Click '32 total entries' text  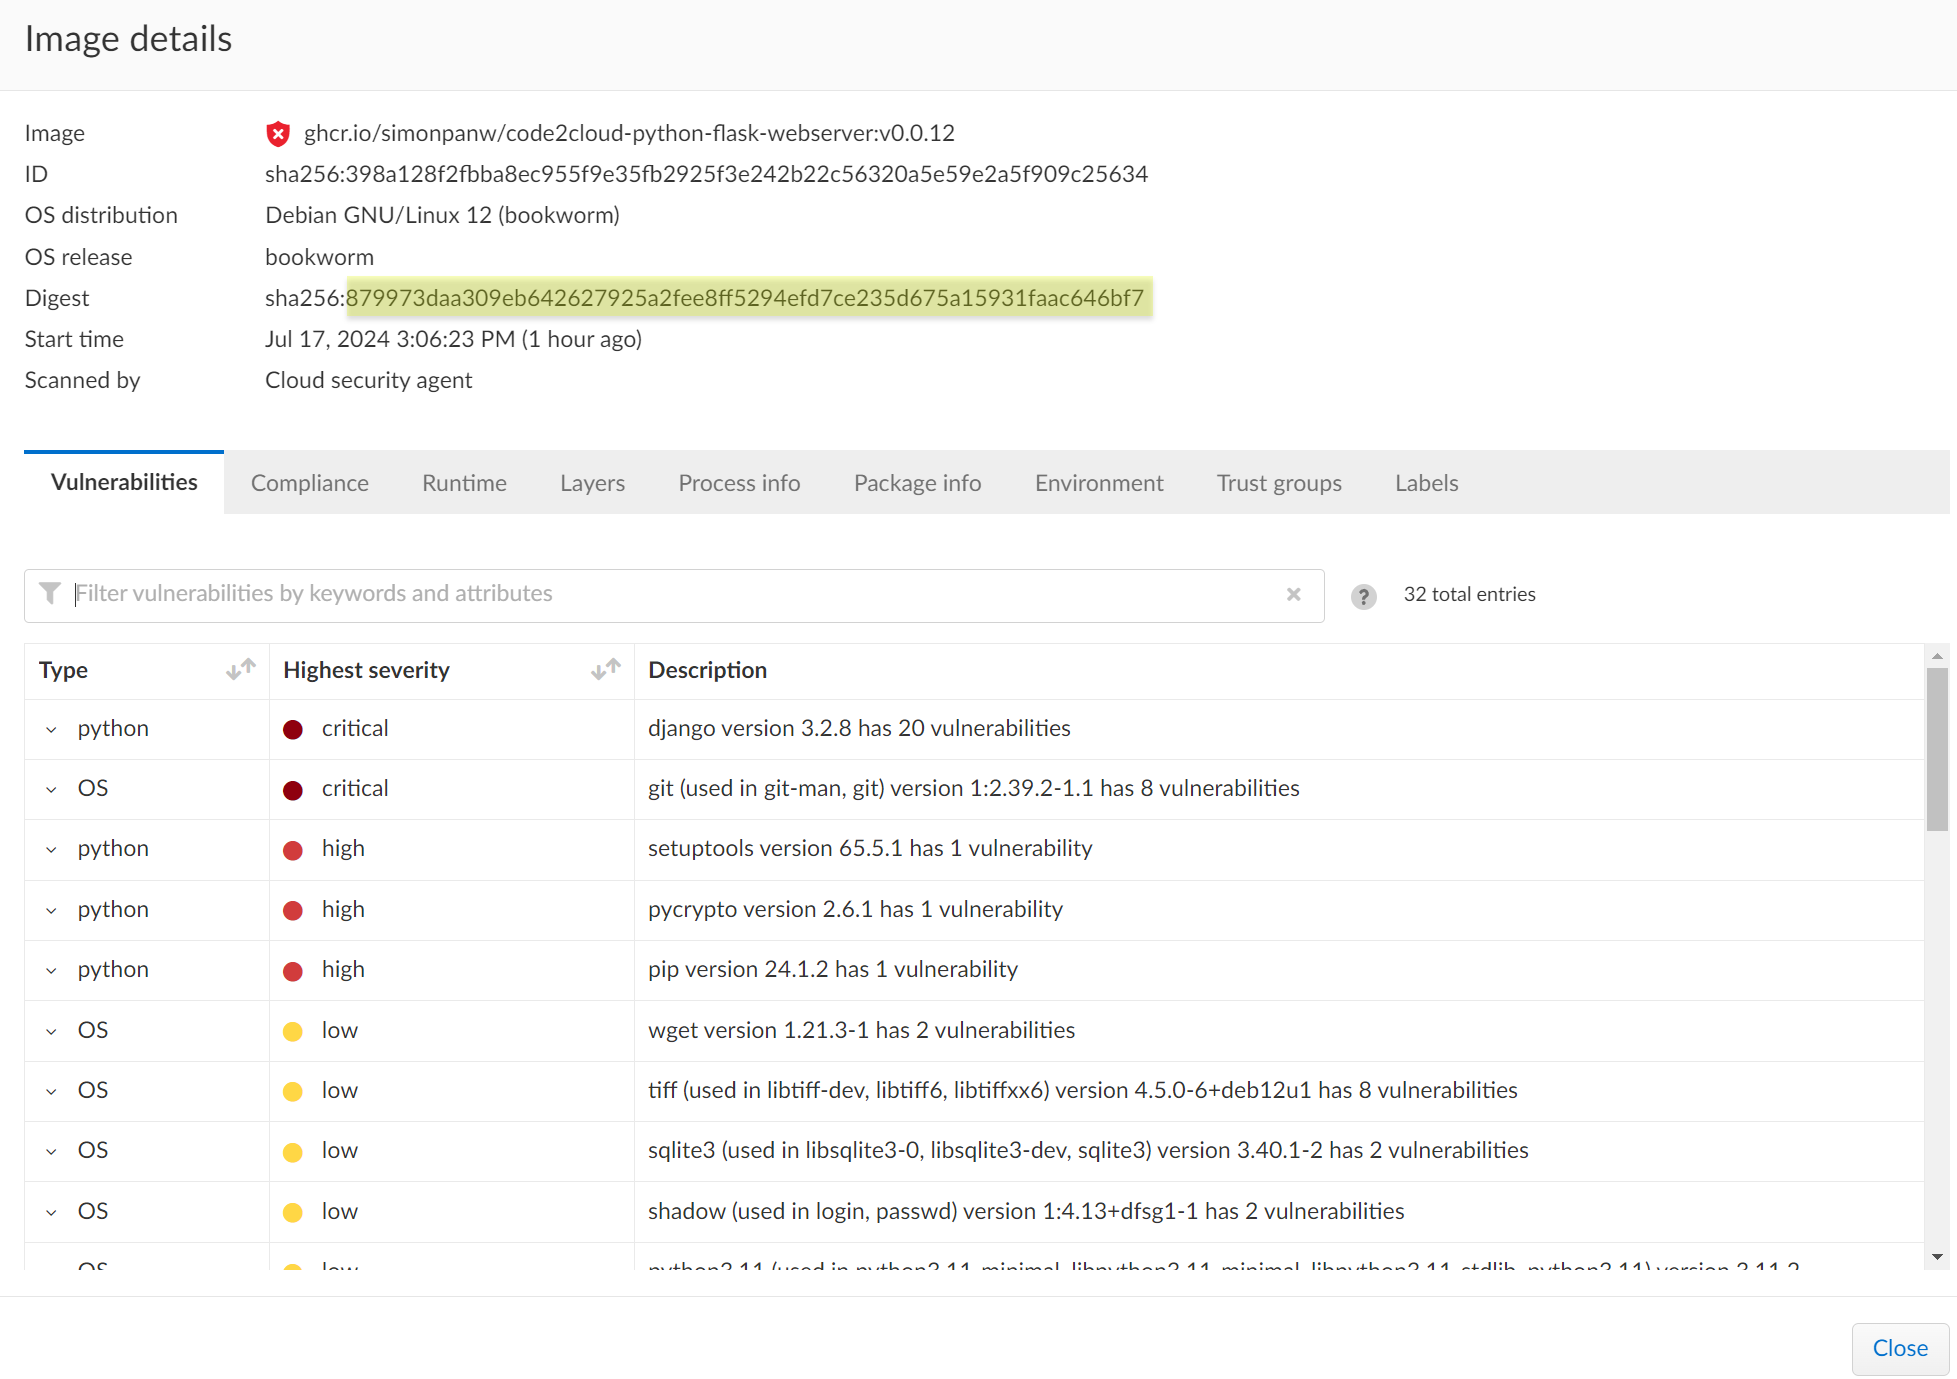click(1469, 594)
